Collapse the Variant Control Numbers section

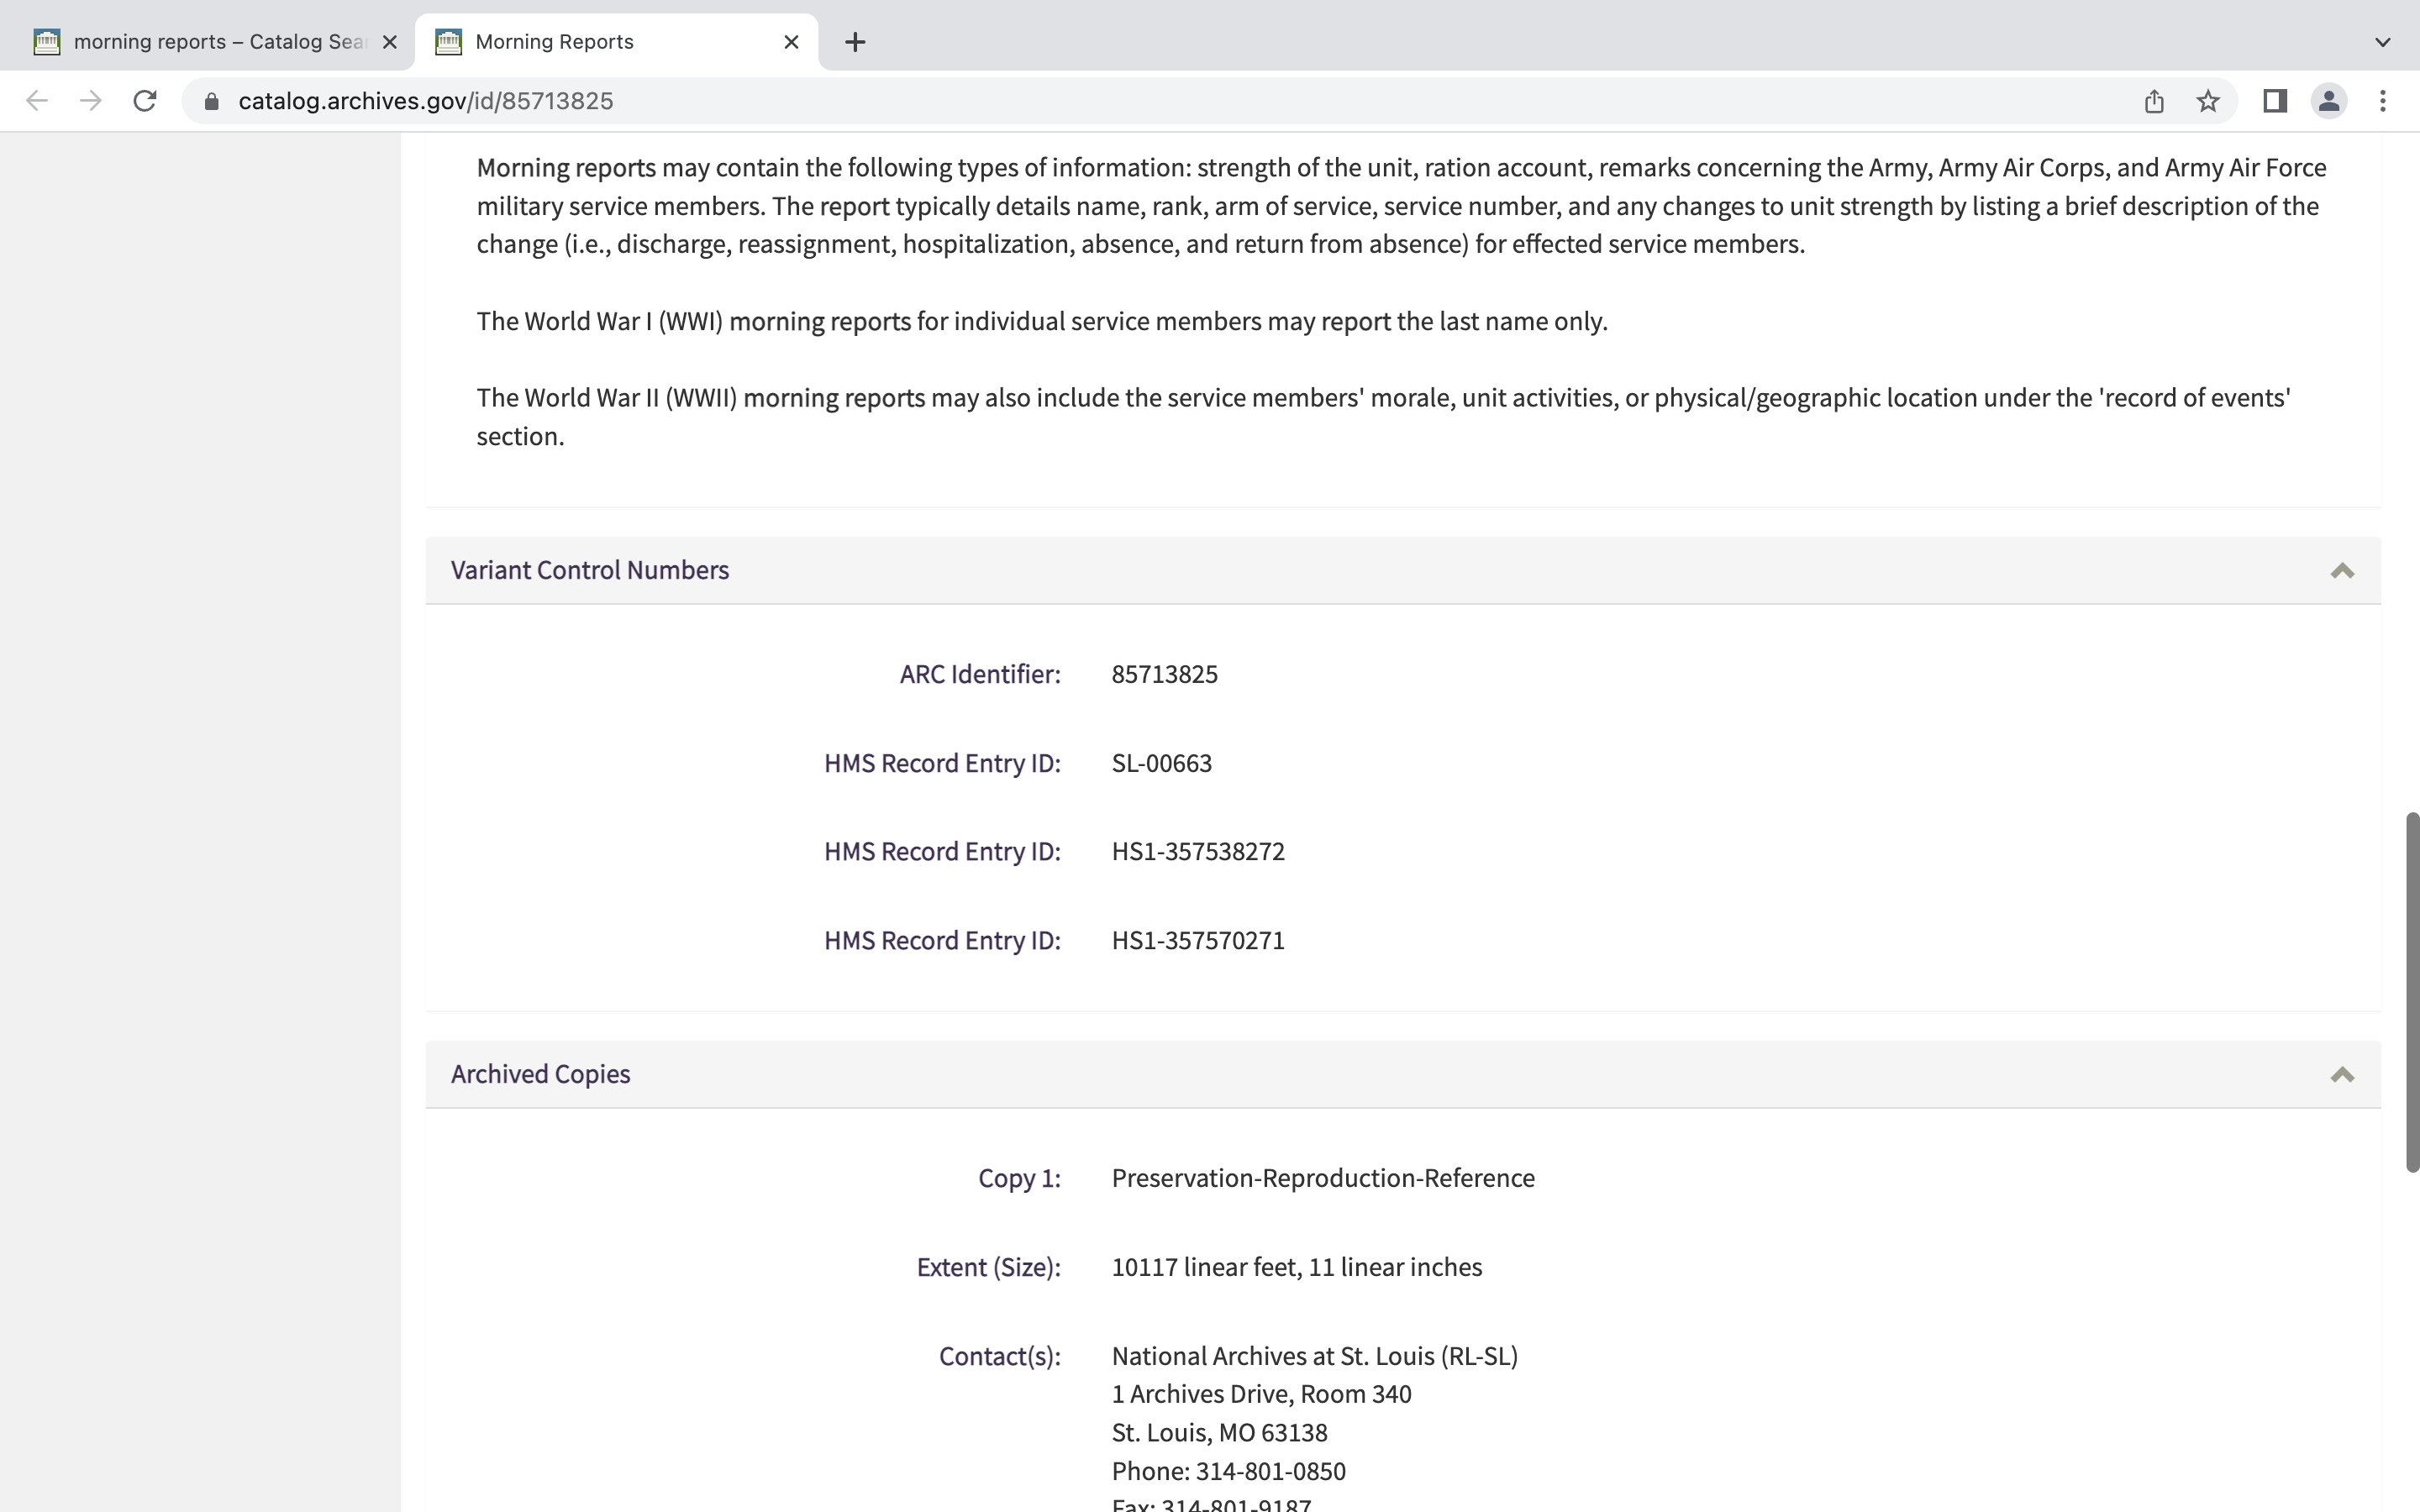point(2341,571)
